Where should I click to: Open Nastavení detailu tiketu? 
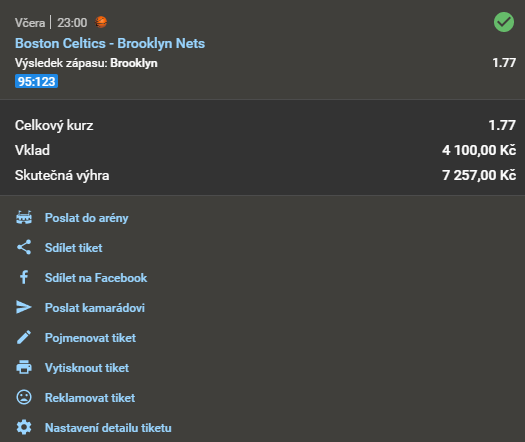108,428
